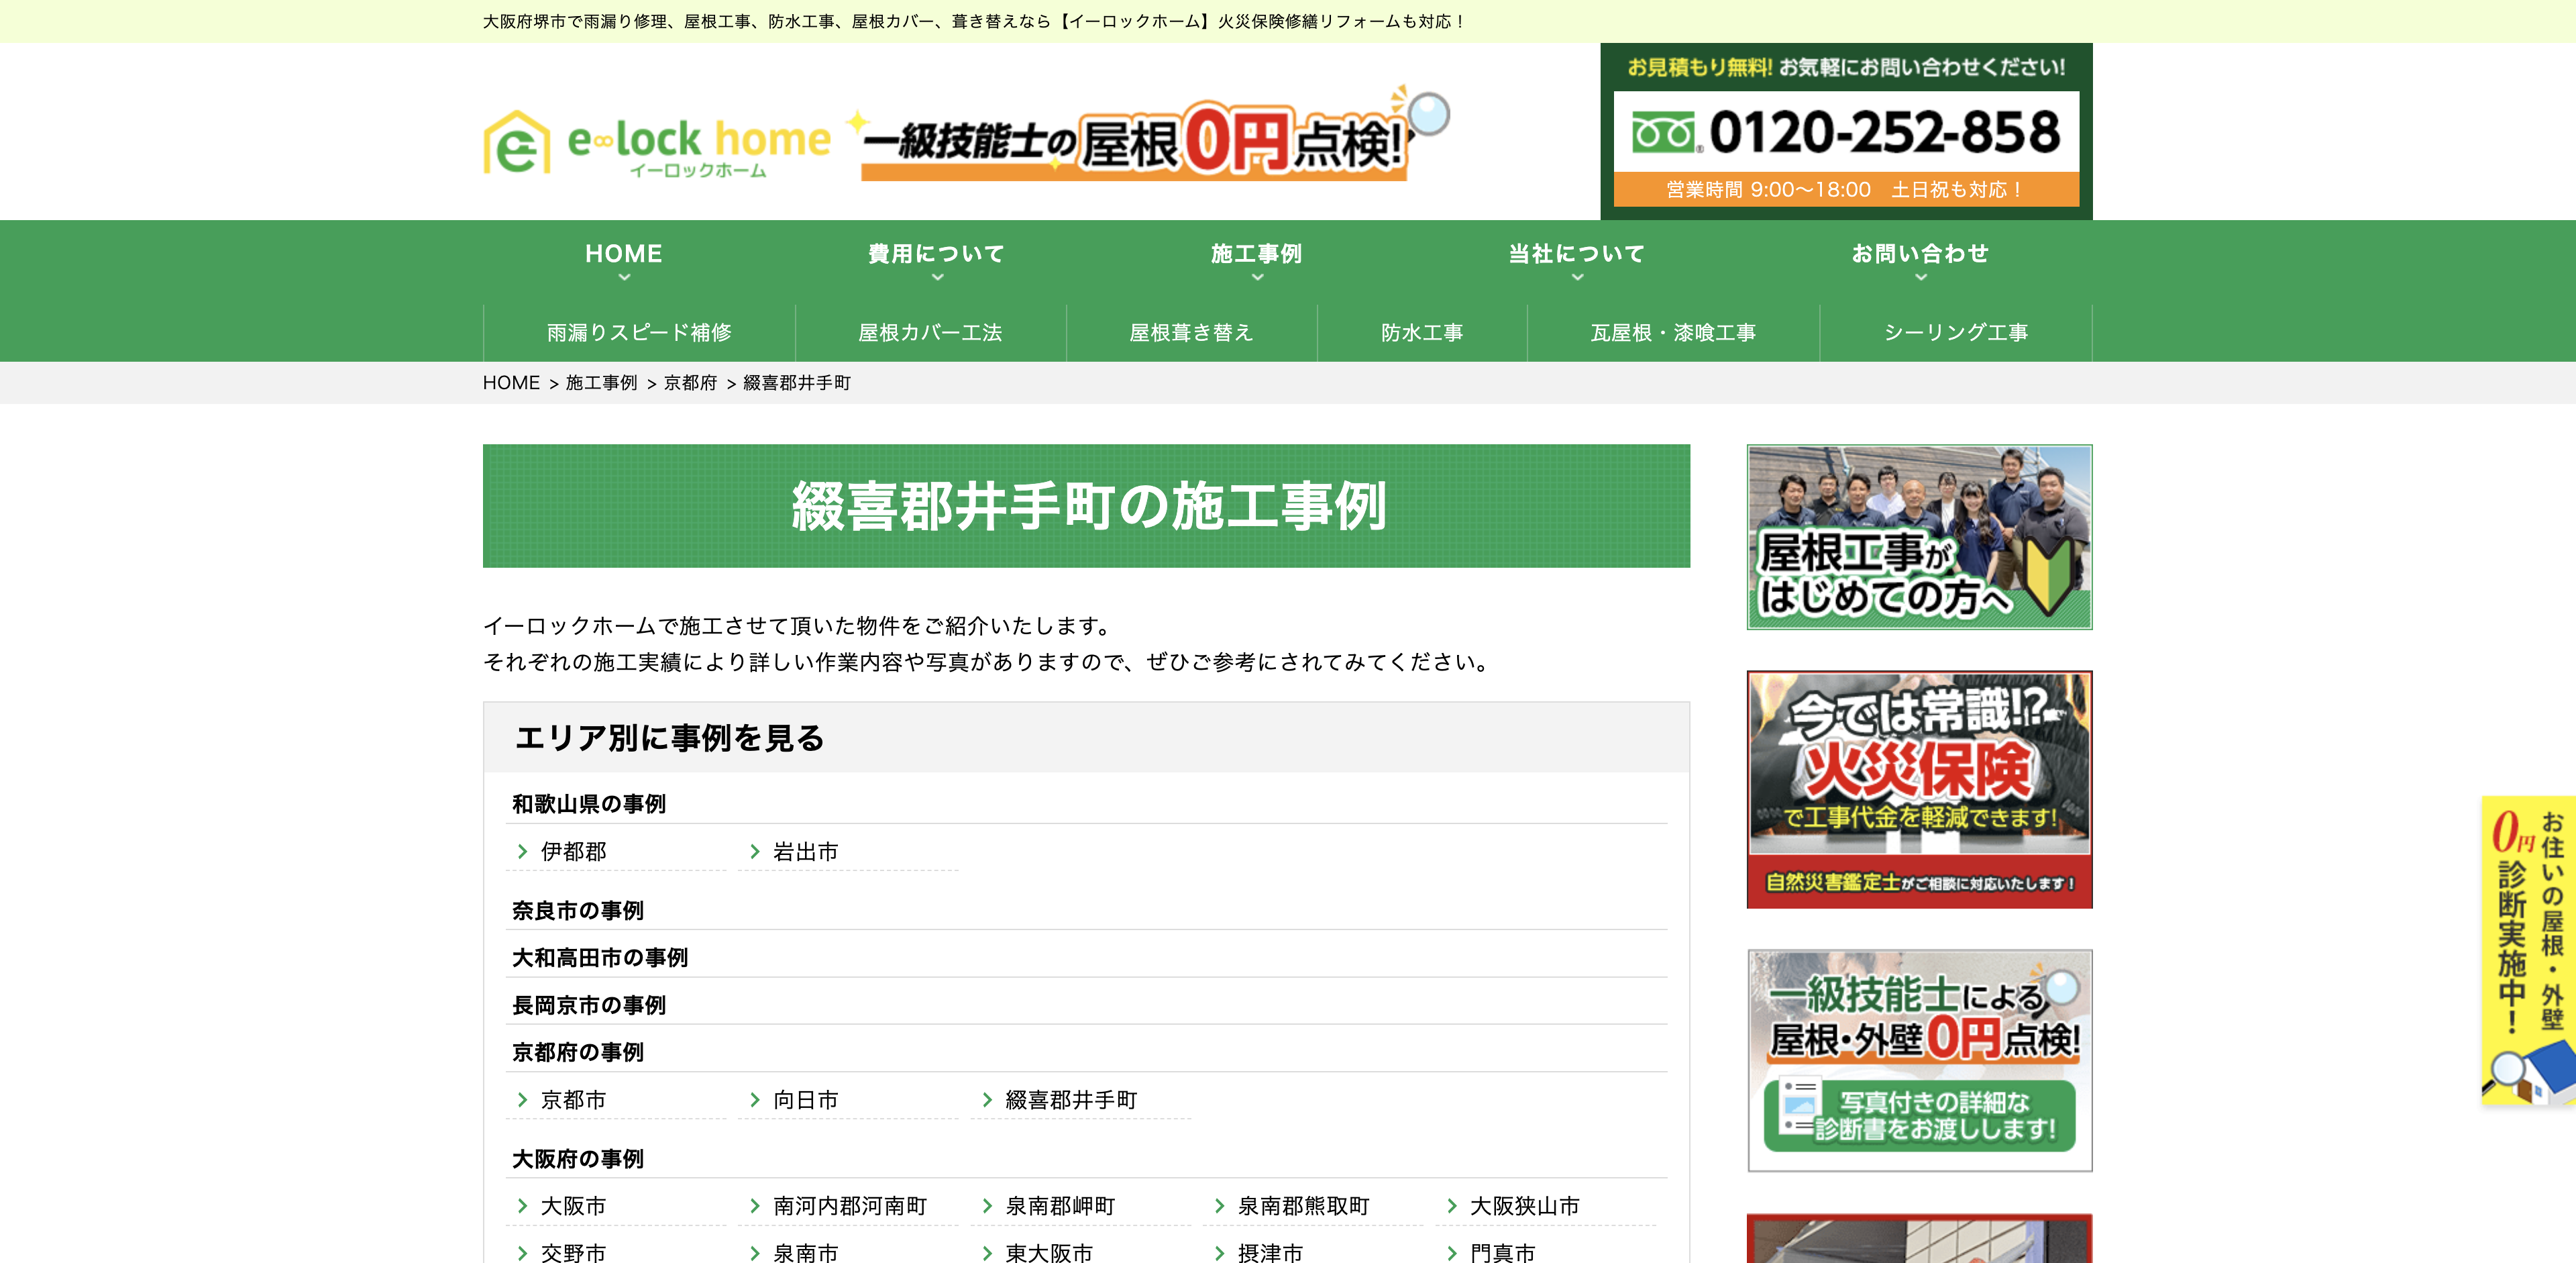Open the お問い合わせ navigation item
This screenshot has width=2576, height=1263.
click(x=1920, y=254)
